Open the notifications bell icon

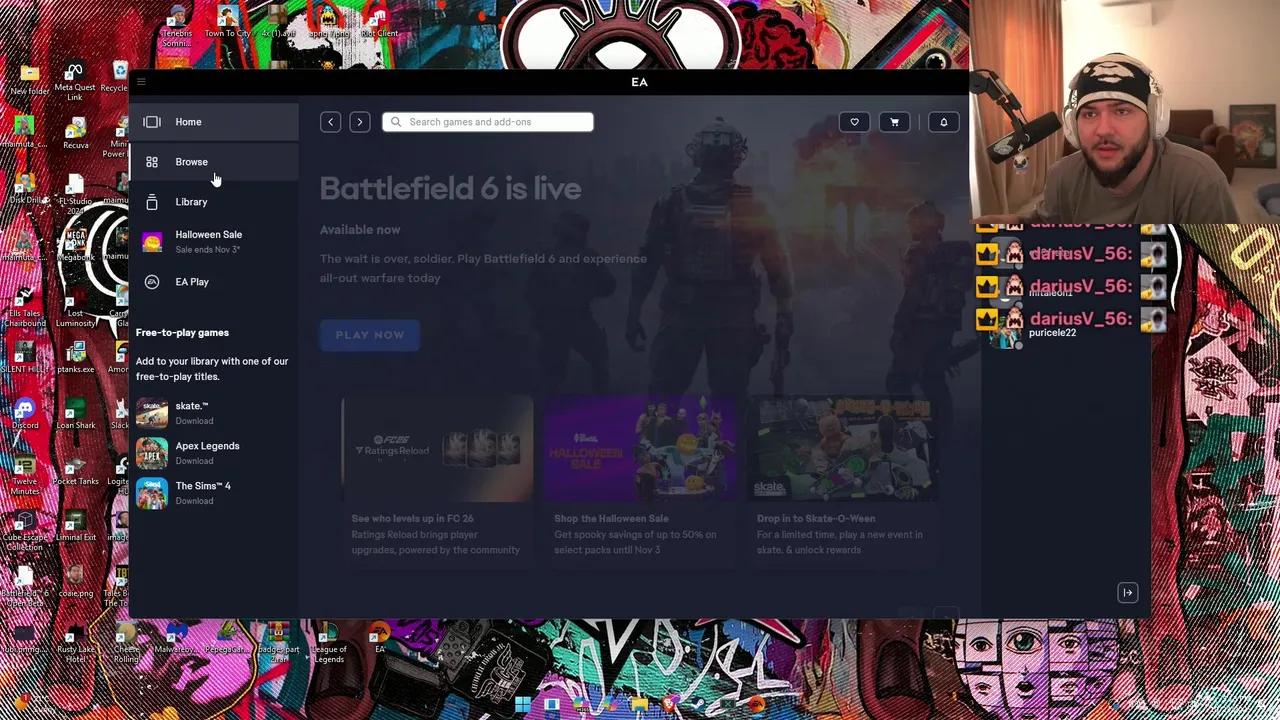coord(943,122)
